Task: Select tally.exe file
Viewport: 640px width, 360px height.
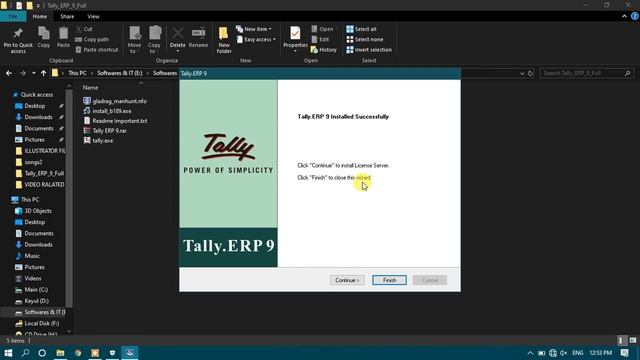Action: [98, 140]
